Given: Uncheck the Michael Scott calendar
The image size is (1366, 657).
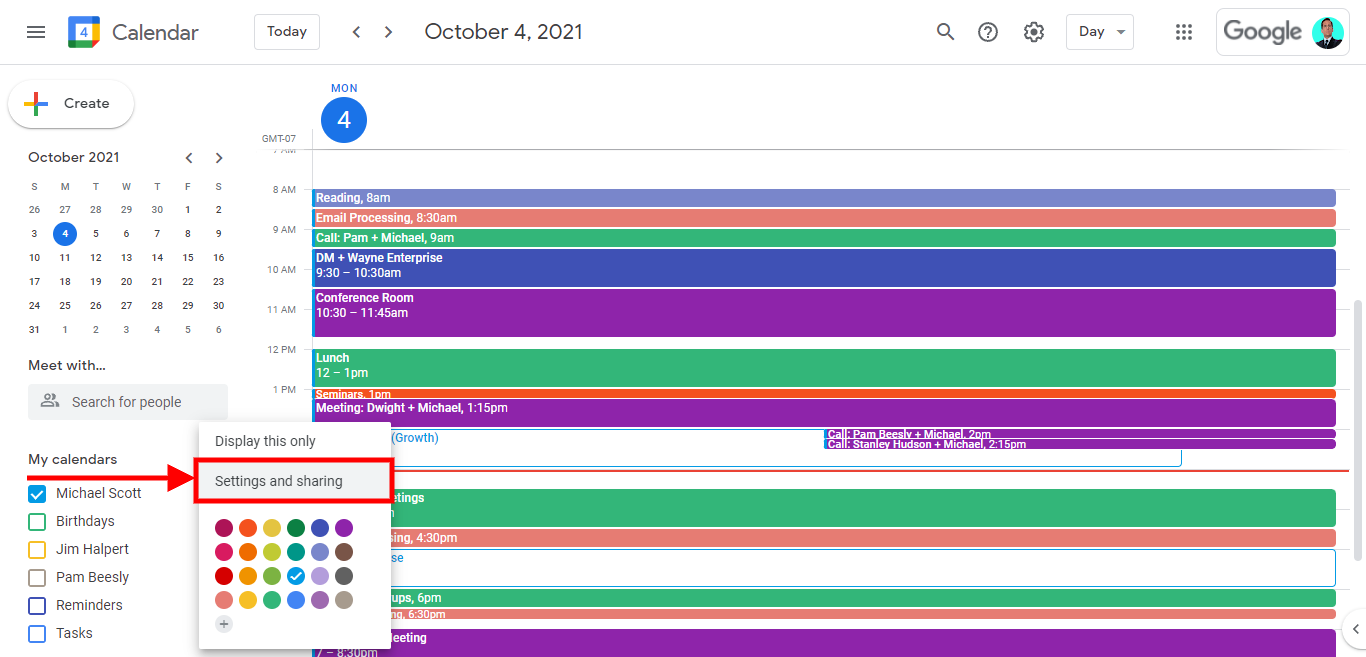Looking at the screenshot, I should tap(37, 493).
